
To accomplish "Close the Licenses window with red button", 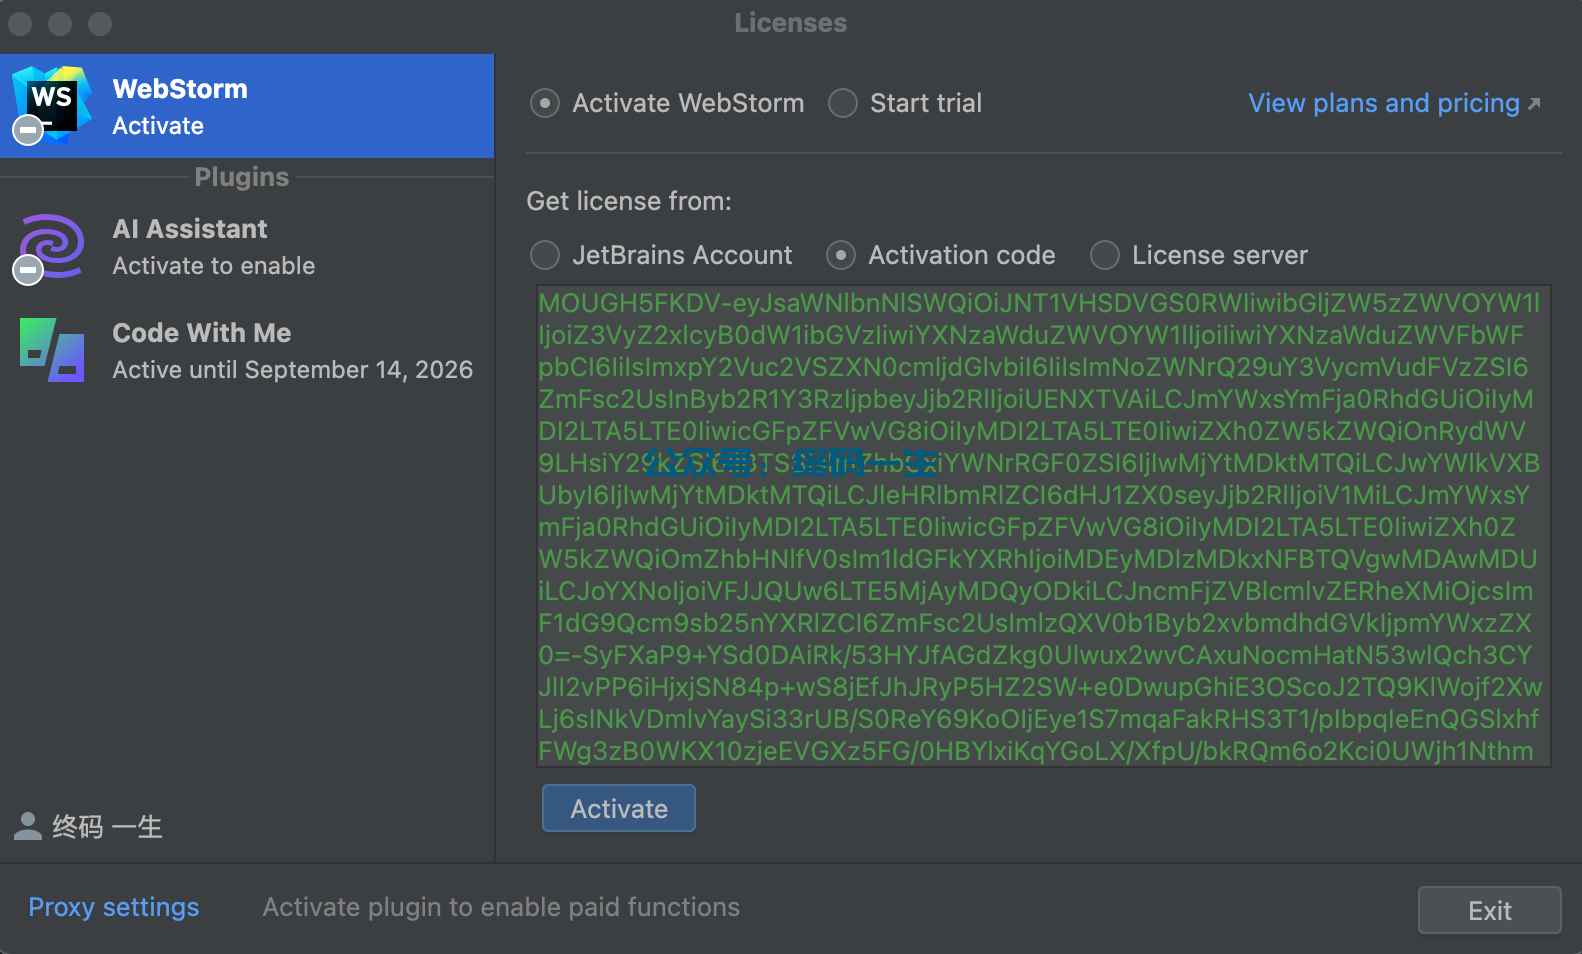I will 20,23.
